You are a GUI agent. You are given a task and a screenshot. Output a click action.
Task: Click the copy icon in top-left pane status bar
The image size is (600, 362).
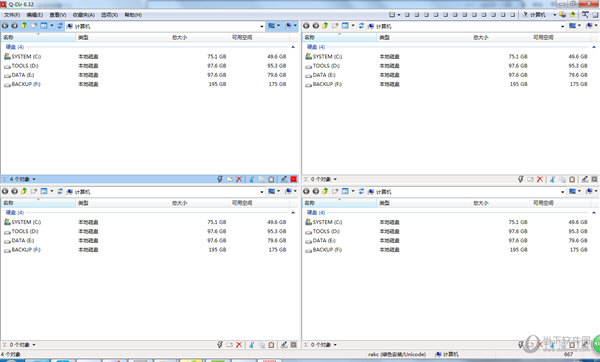click(x=262, y=179)
